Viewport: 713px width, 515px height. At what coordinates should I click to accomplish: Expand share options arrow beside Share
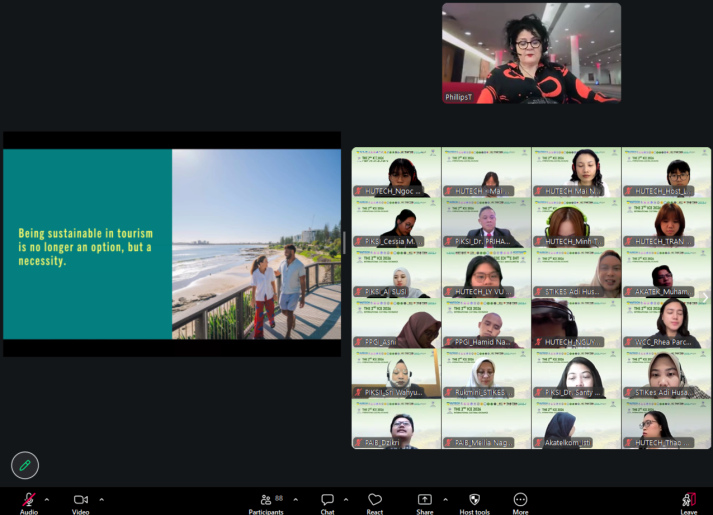(445, 499)
